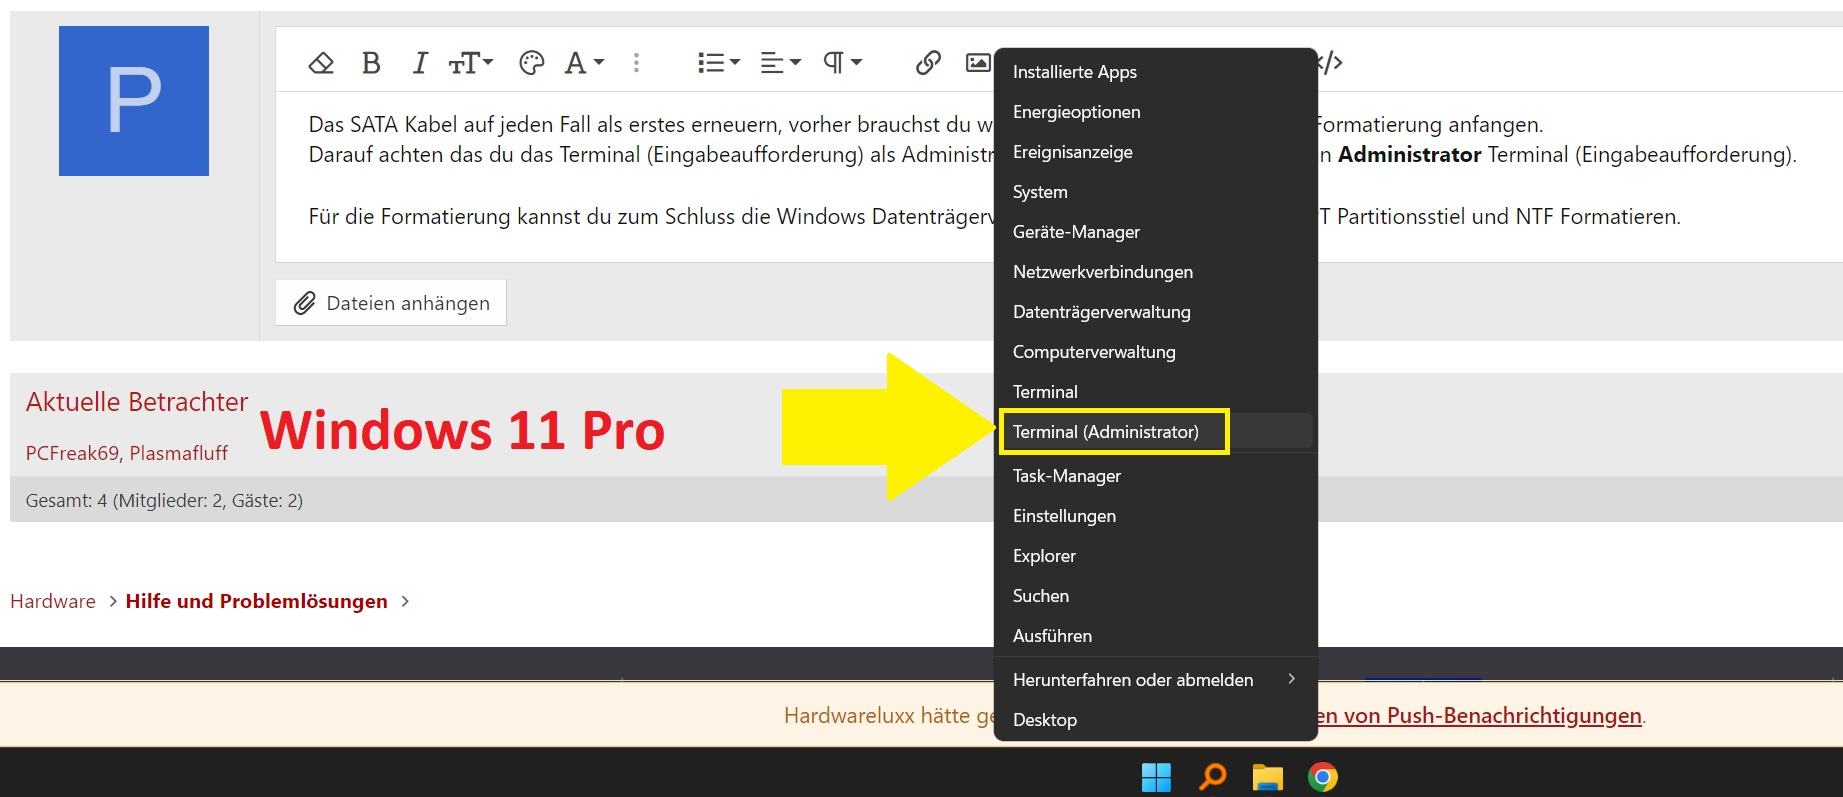Launch Datenträgerverwaltung

pos(1155,312)
